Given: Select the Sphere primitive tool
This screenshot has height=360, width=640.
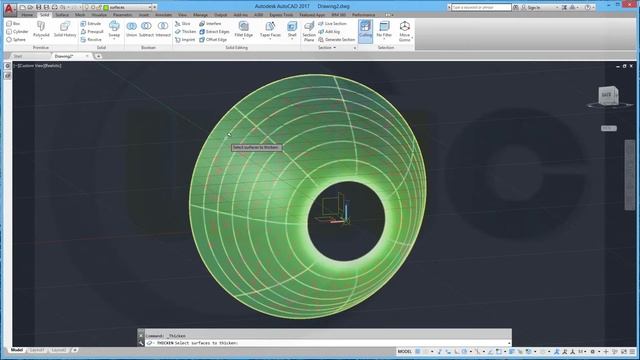Looking at the screenshot, I should coord(16,40).
